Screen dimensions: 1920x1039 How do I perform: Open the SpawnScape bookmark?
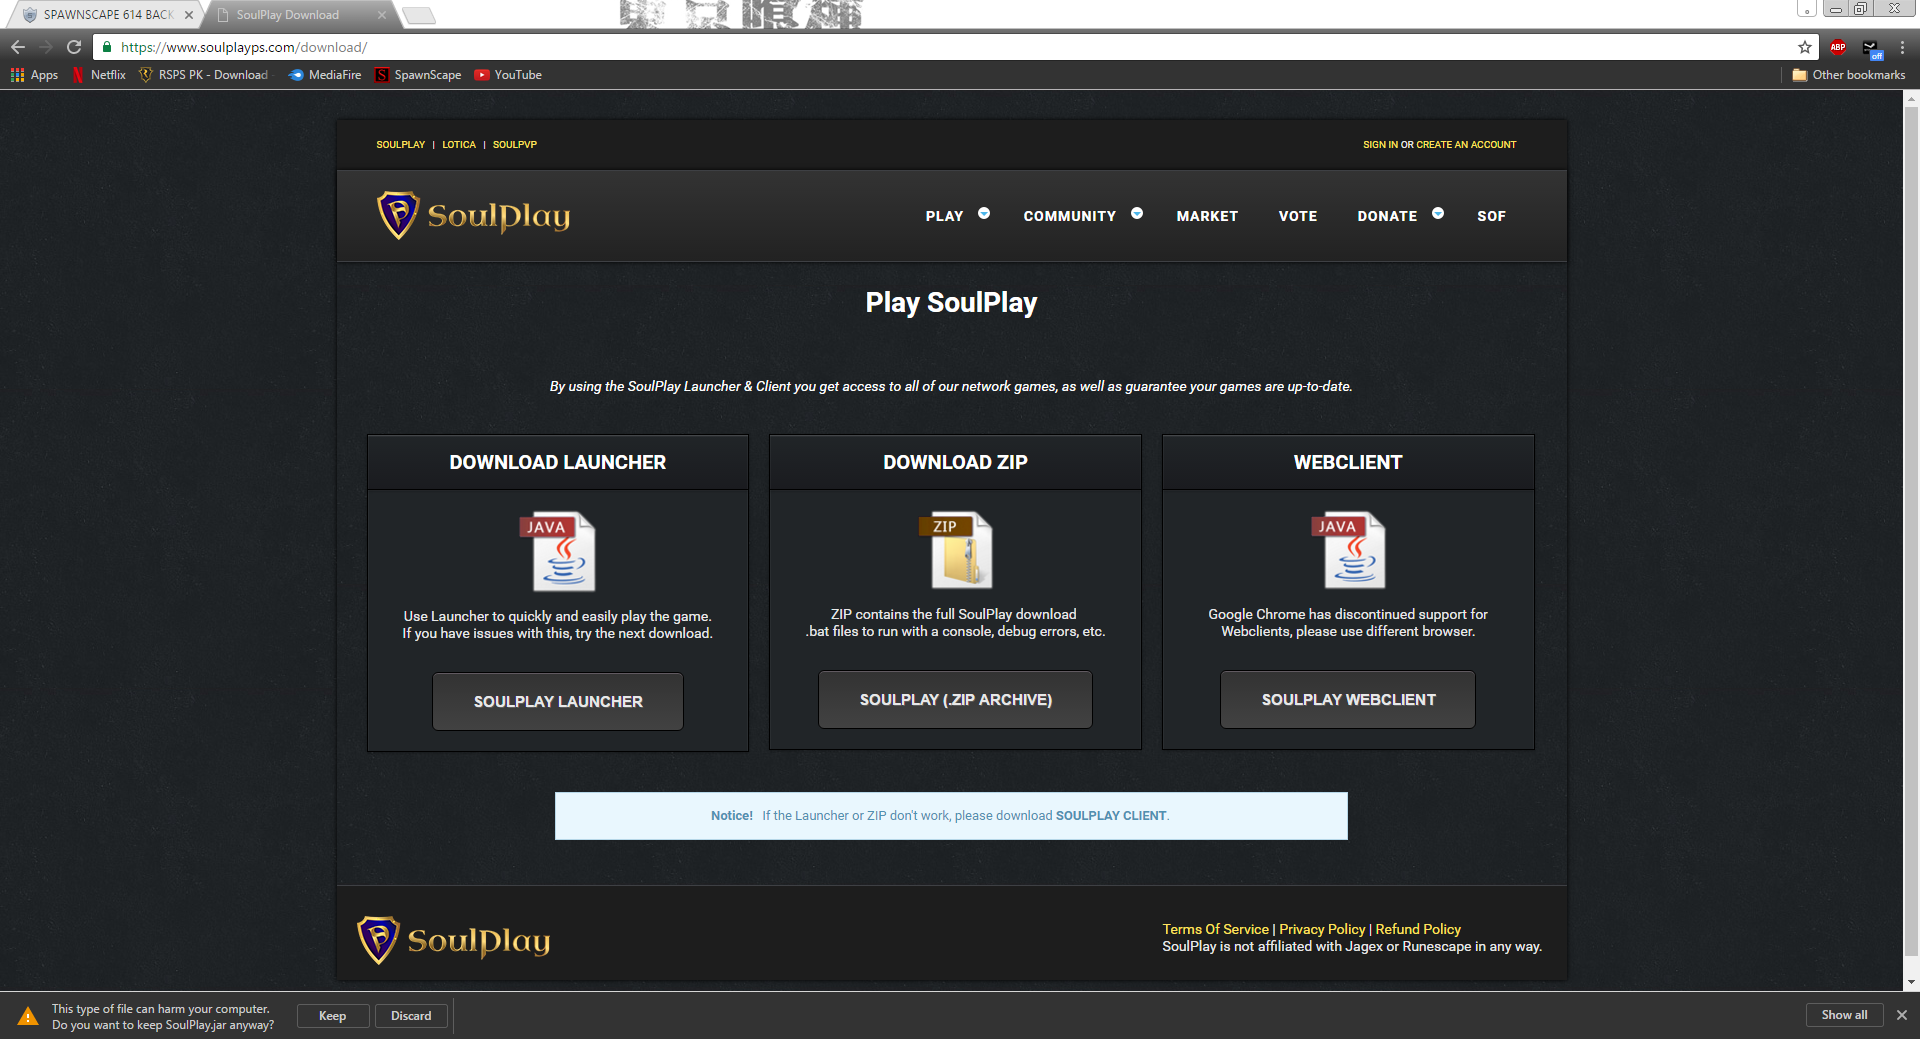tap(418, 75)
